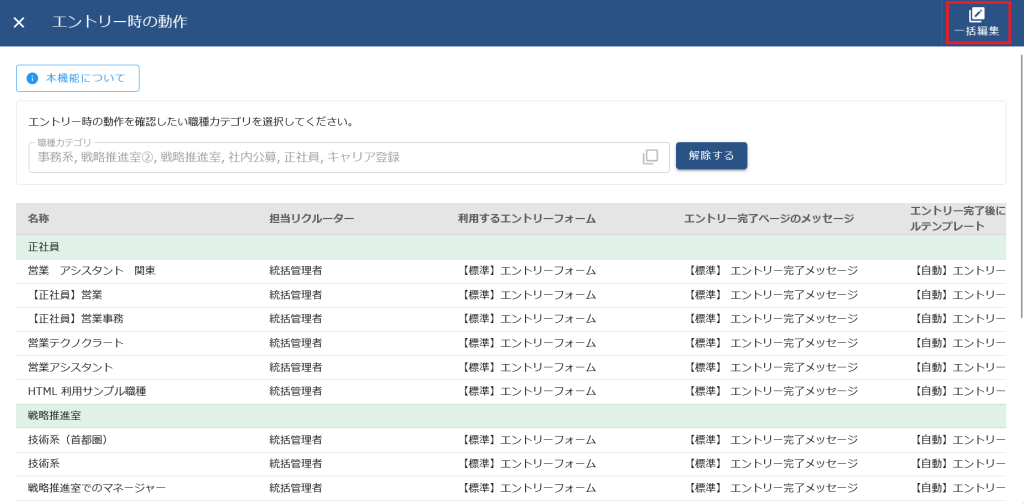Select the 技術系（首都圏） row
The height and width of the screenshot is (504, 1024).
click(x=67, y=440)
